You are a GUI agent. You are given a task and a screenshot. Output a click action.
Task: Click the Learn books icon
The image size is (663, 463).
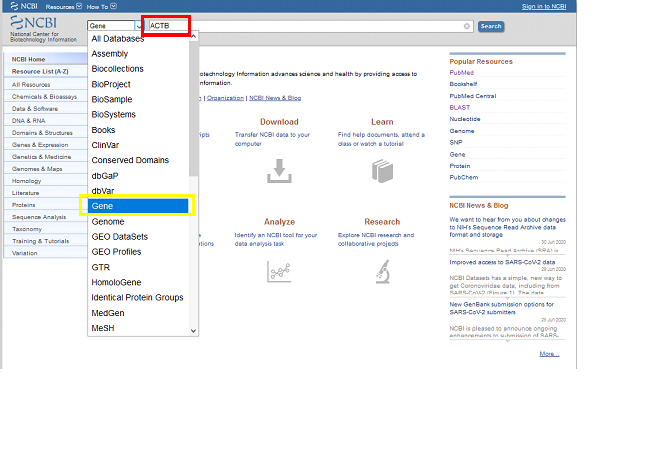point(382,171)
